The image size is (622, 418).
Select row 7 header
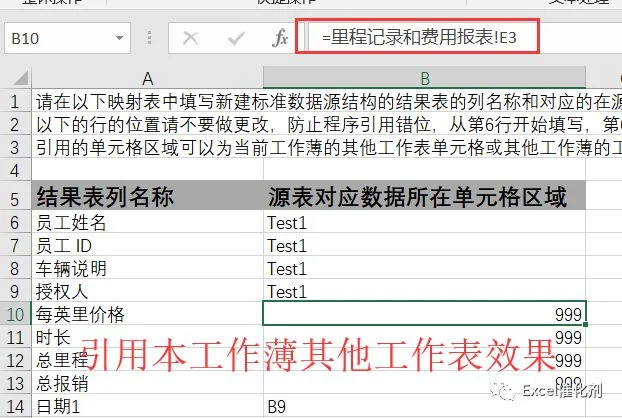tap(15, 245)
